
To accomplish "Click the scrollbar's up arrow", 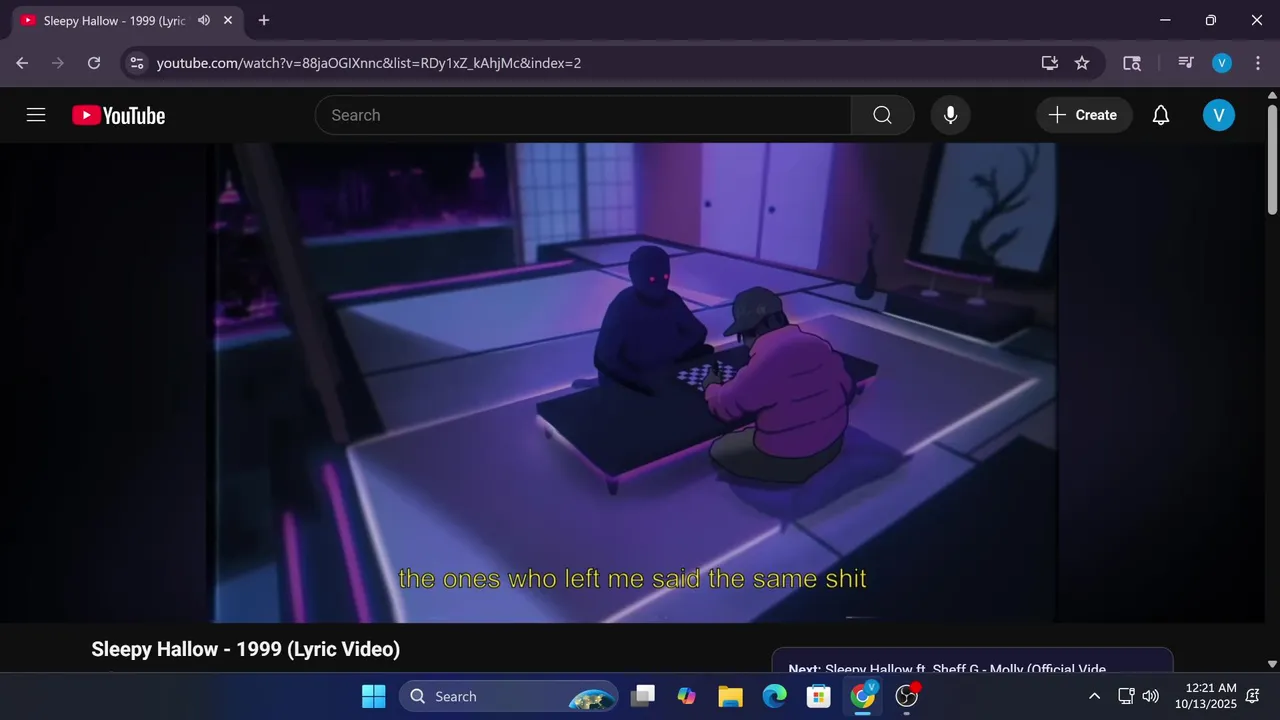I will pyautogui.click(x=1272, y=96).
